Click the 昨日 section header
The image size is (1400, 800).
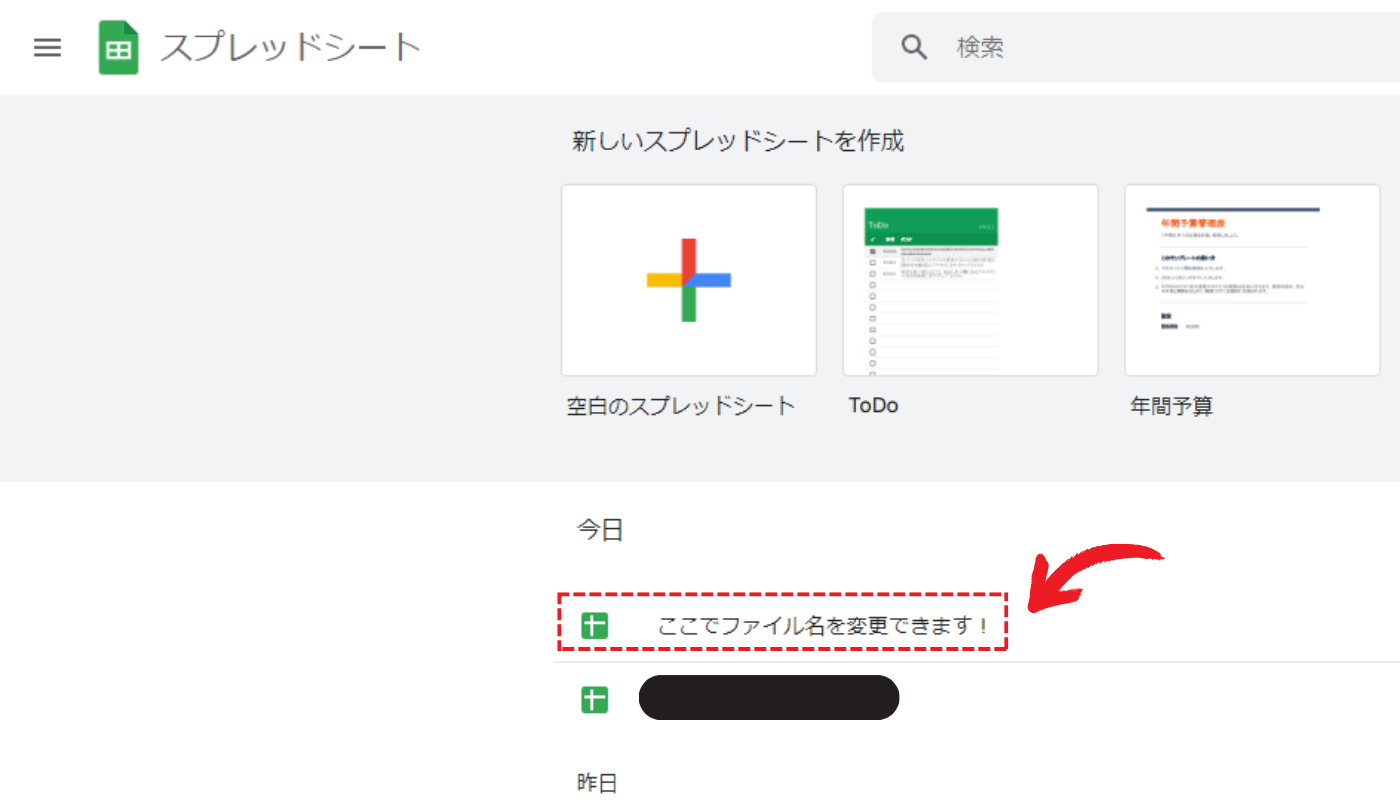(x=597, y=783)
